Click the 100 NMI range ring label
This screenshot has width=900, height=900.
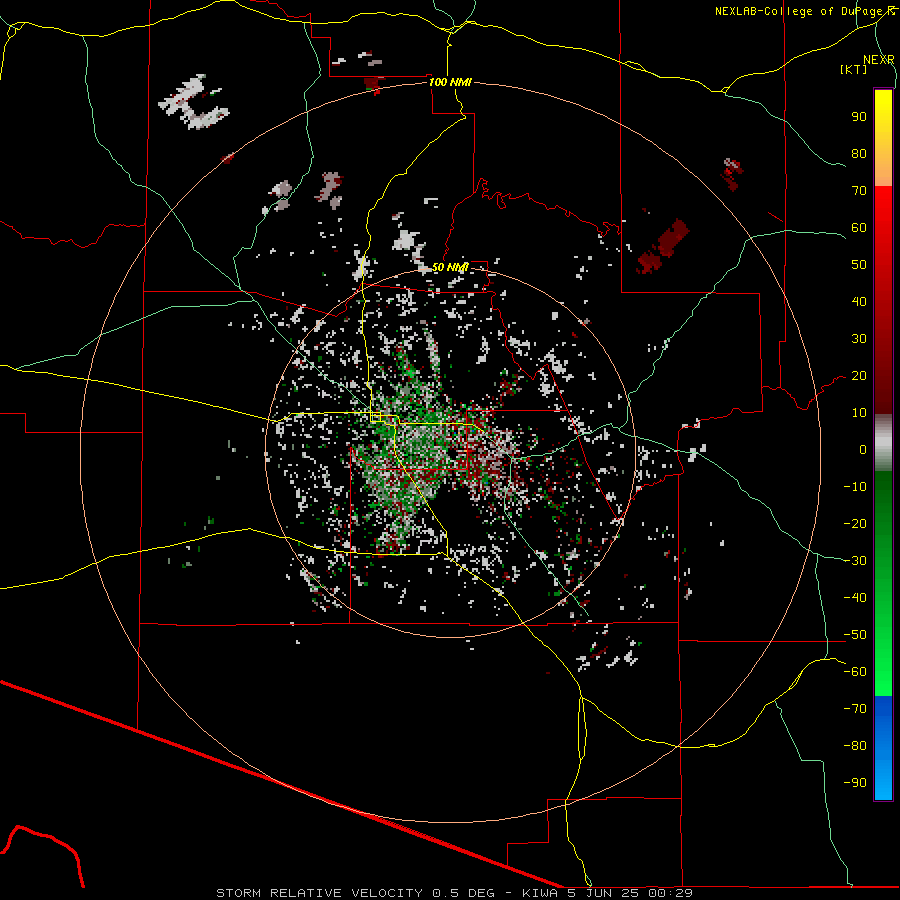[x=450, y=82]
